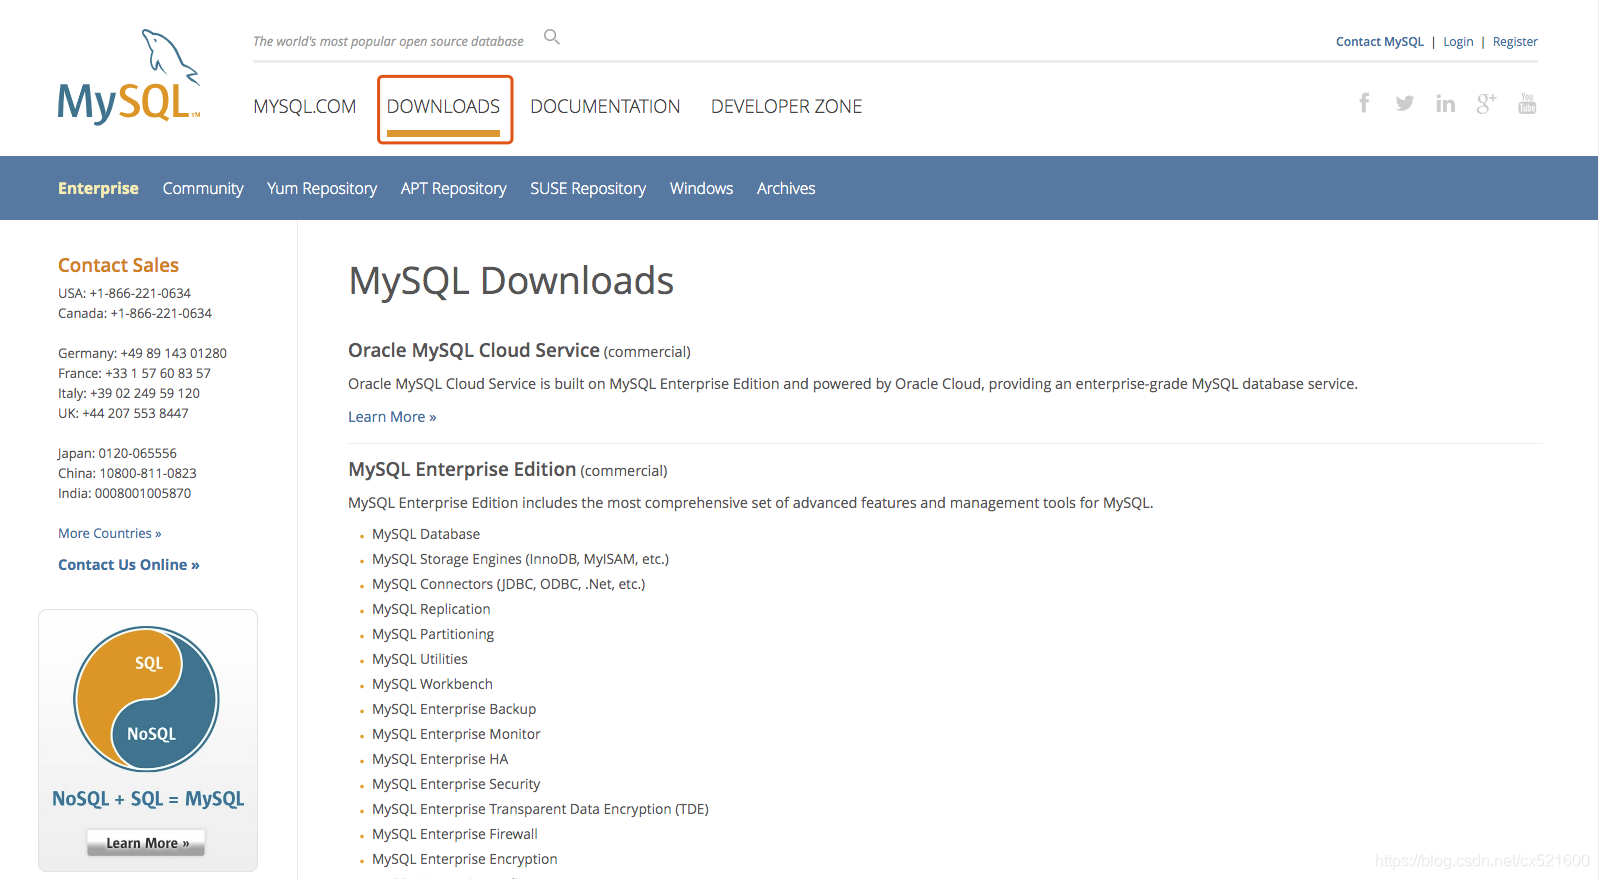Click 'MySQL Enterprise Monitor' list item
The image size is (1599, 879).
[456, 734]
